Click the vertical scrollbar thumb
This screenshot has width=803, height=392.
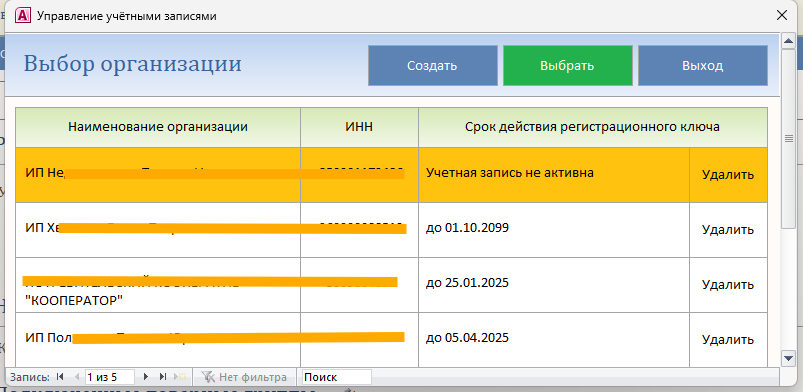(788, 138)
